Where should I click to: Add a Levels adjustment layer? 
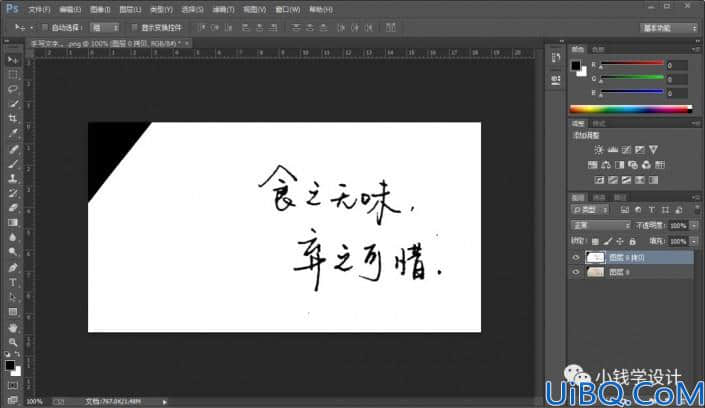(613, 150)
